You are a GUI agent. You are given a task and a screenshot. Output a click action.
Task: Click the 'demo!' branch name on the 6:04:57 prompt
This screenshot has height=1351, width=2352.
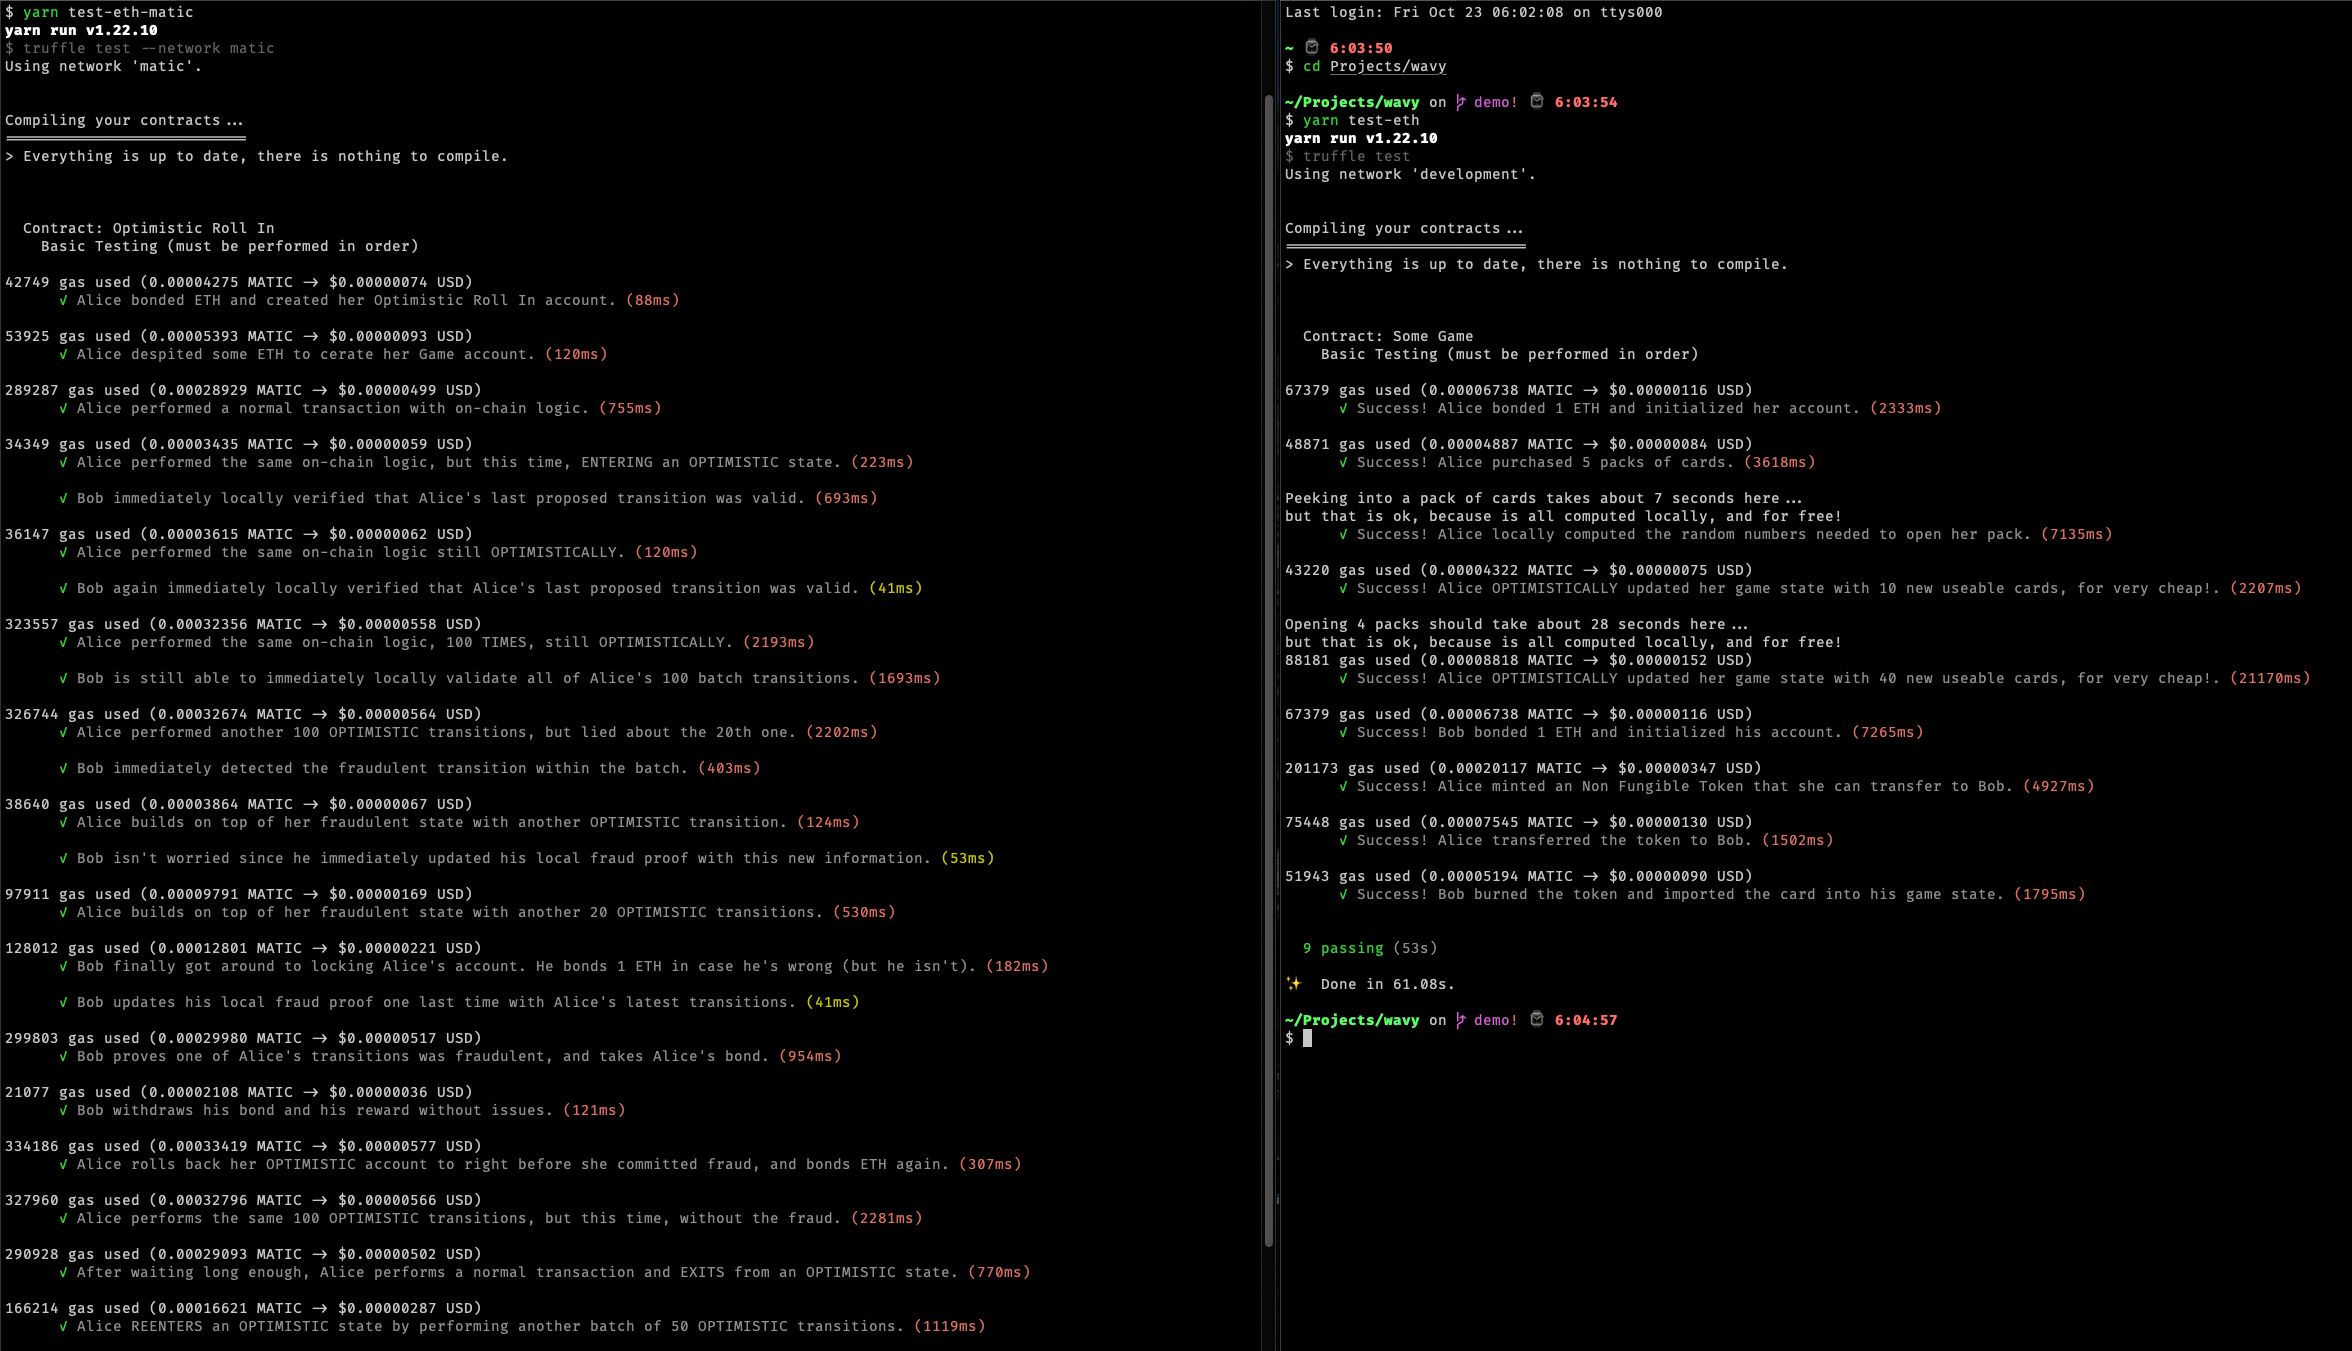tap(1496, 1020)
